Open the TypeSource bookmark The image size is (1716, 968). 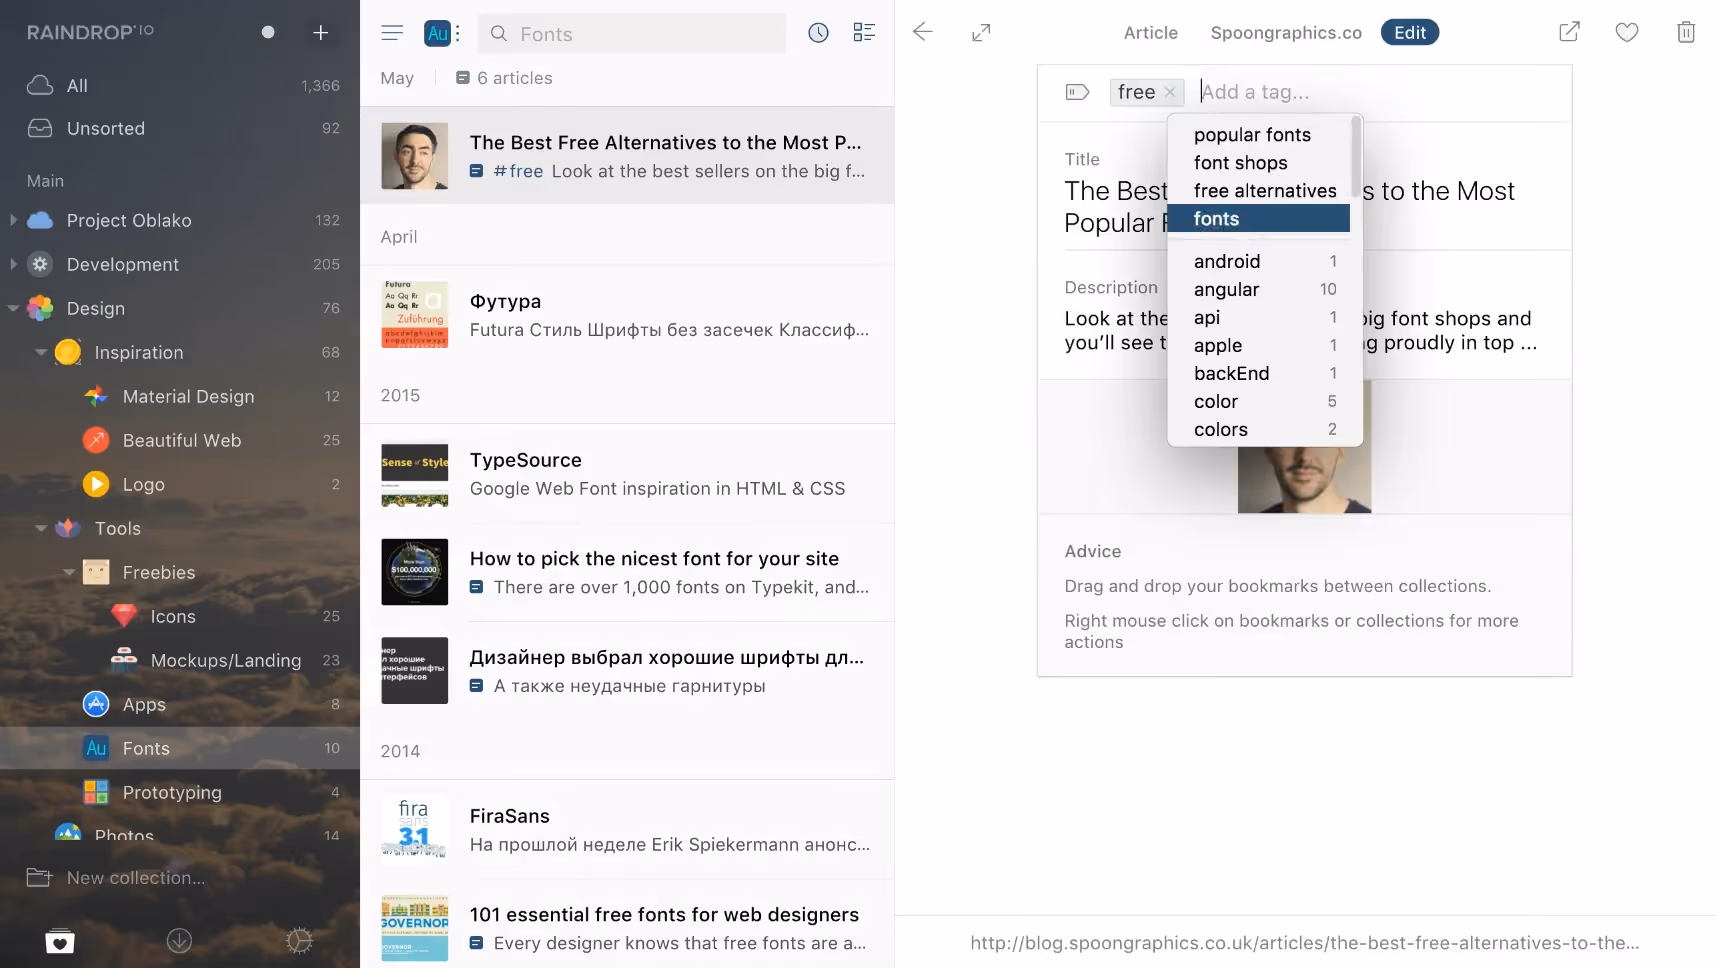click(x=627, y=474)
